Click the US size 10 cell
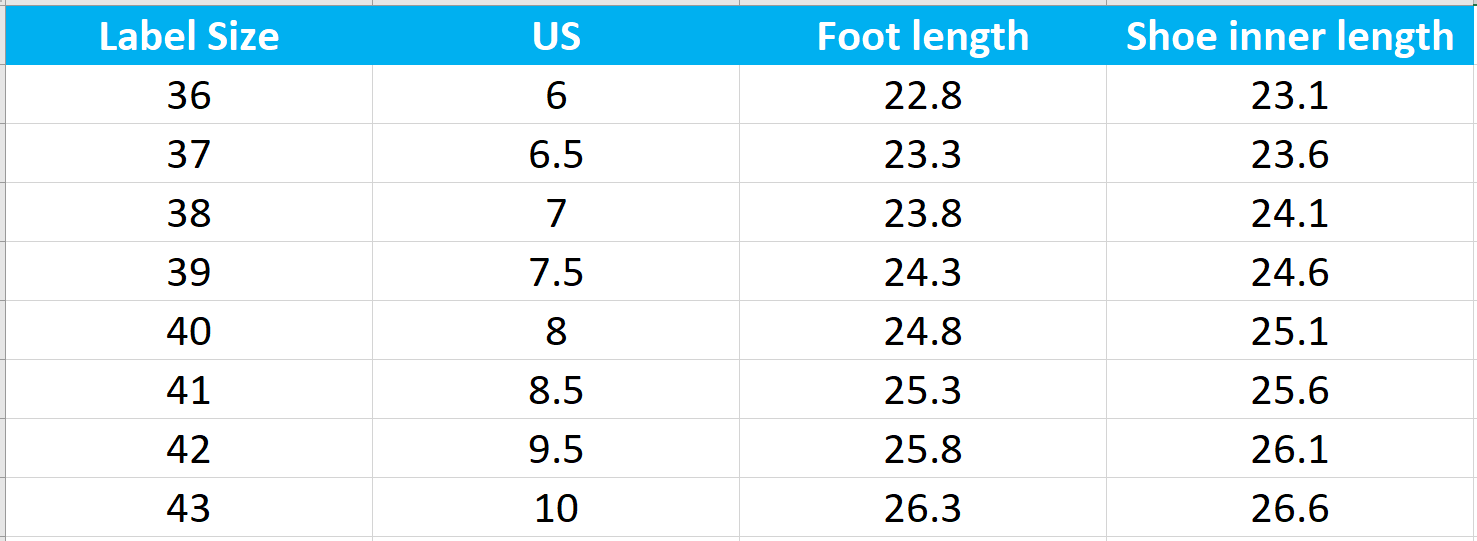The width and height of the screenshot is (1477, 541). tap(556, 508)
